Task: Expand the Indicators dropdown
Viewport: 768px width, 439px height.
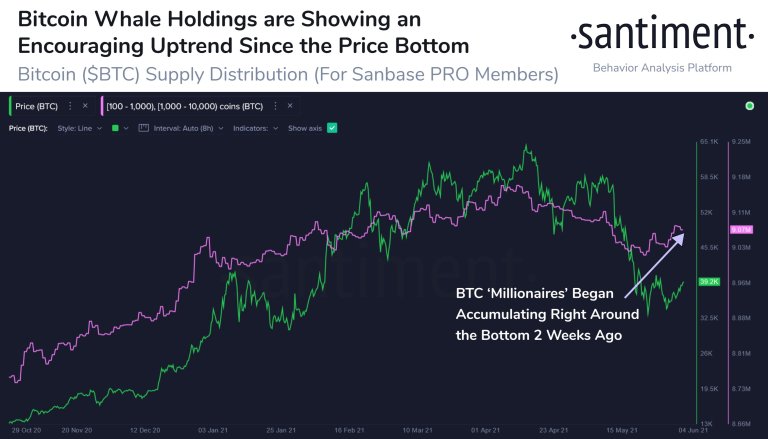Action: (255, 128)
